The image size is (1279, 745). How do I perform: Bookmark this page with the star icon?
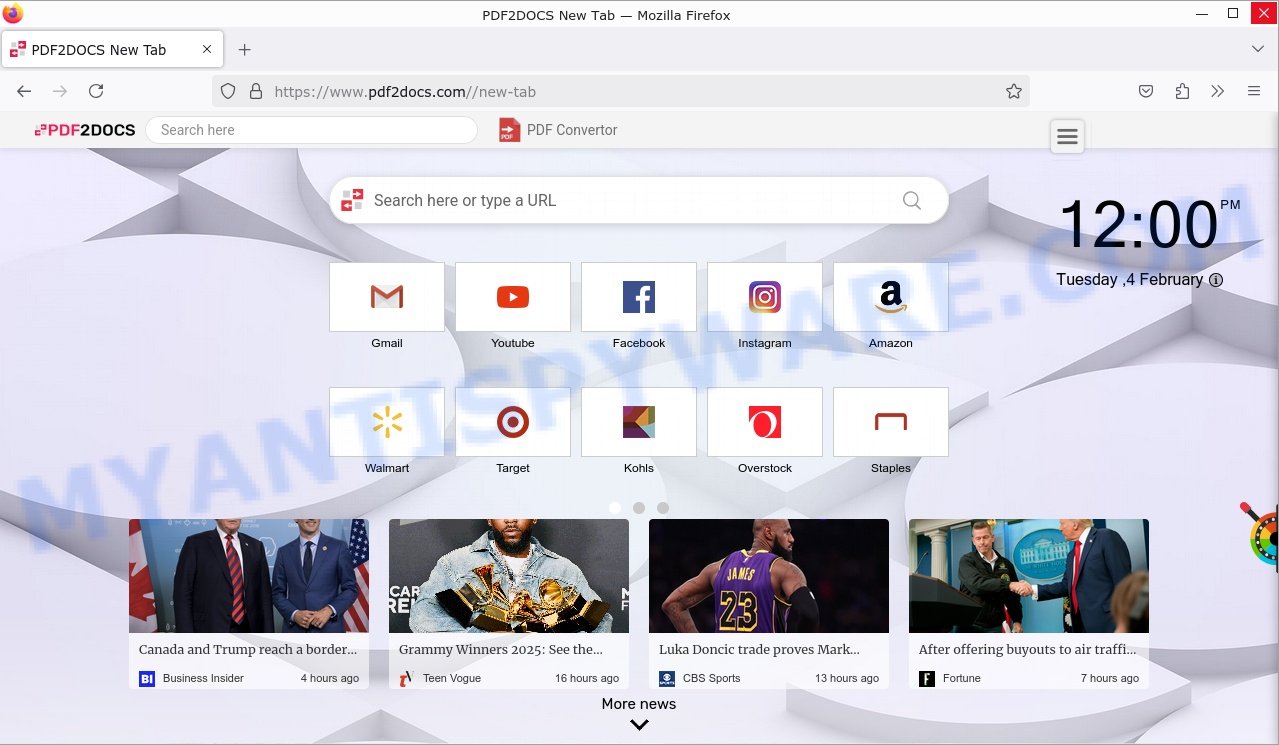click(1014, 91)
